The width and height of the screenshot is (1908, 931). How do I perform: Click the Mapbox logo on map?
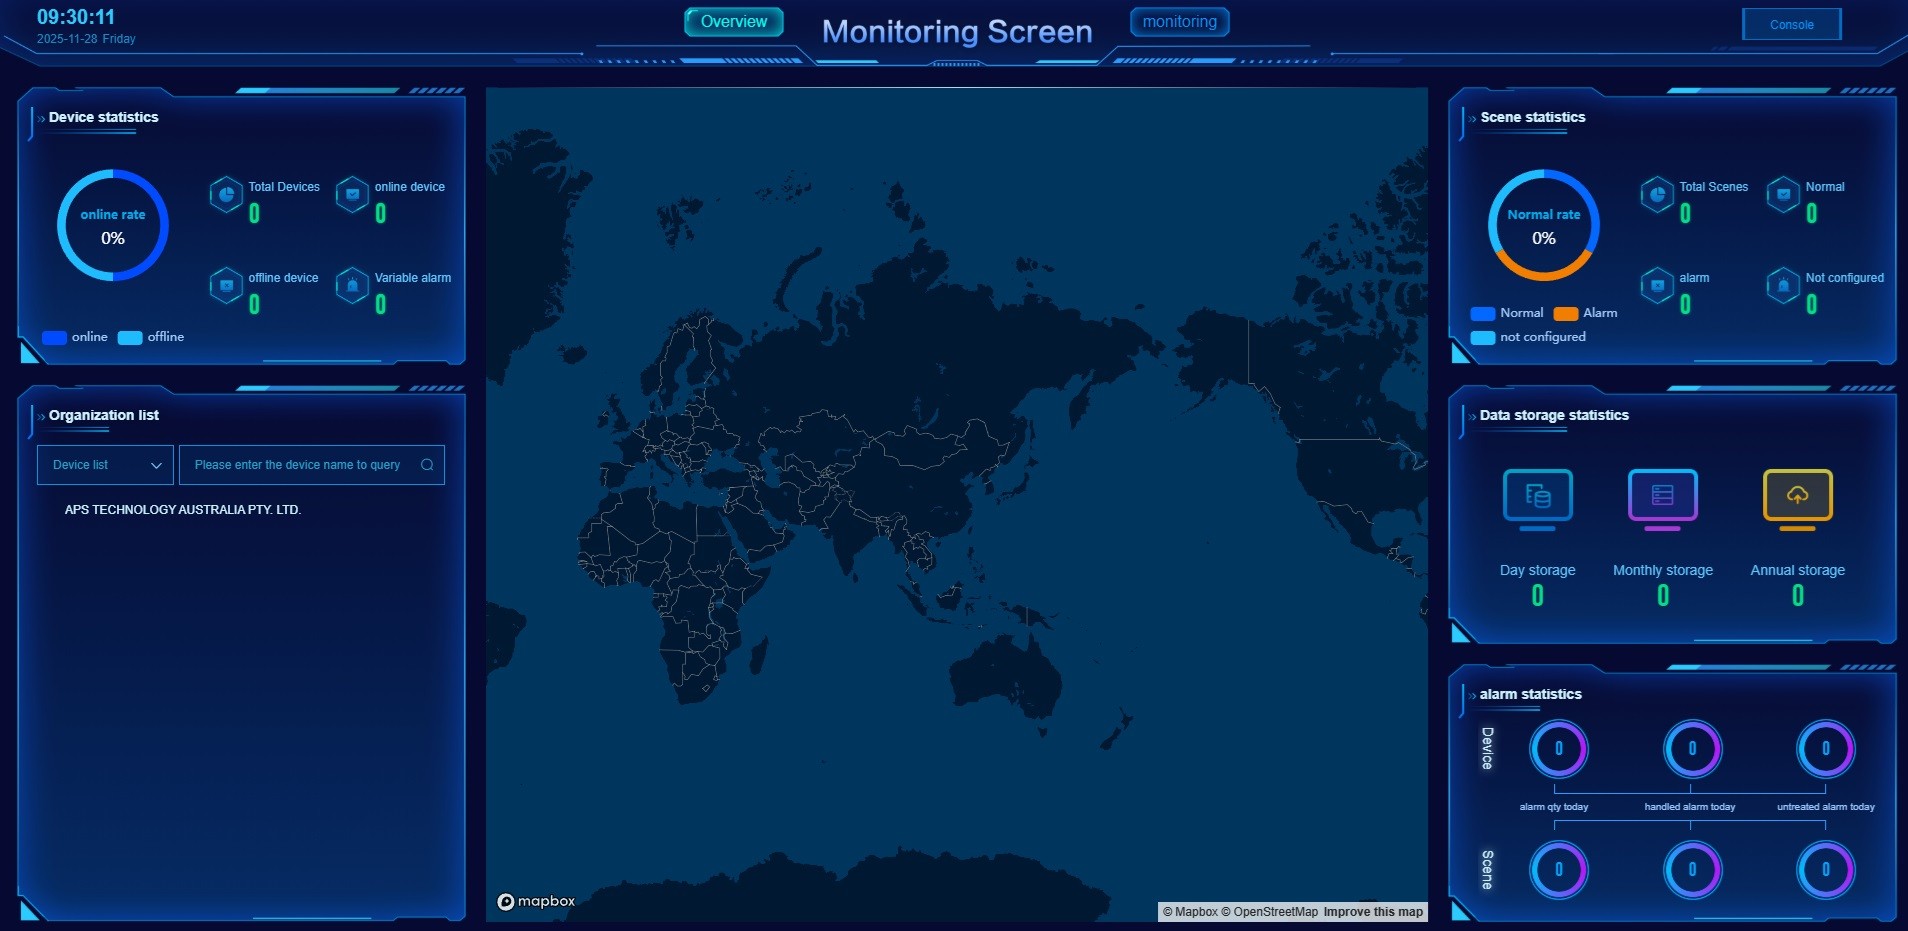[536, 901]
